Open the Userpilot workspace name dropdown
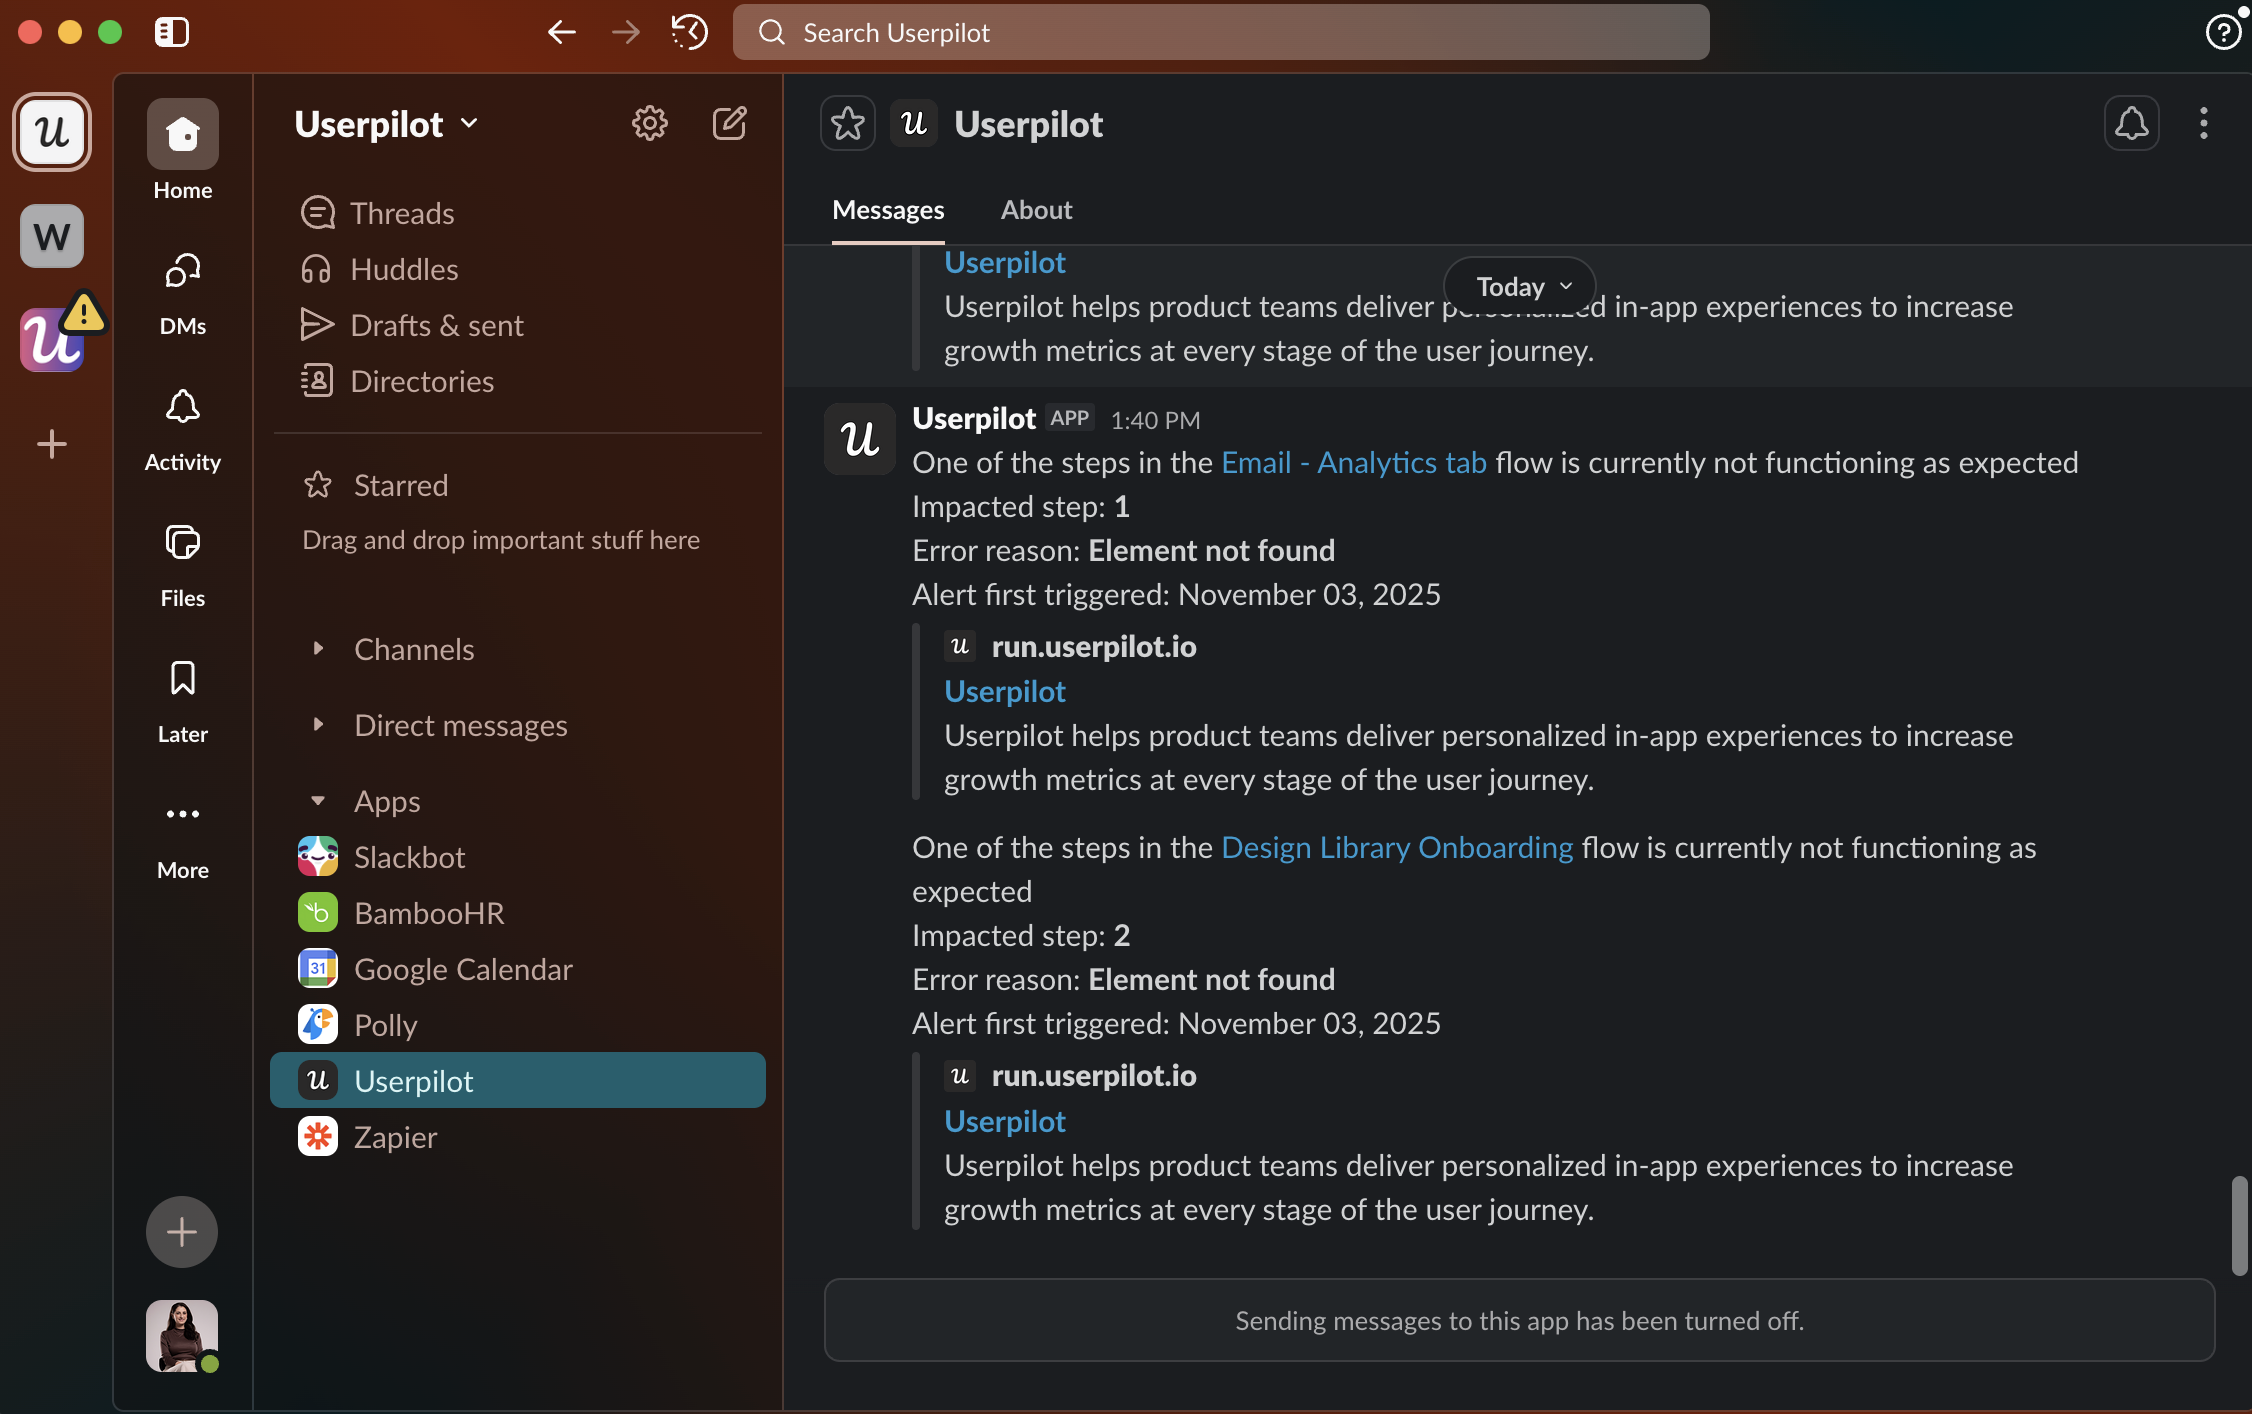This screenshot has width=2252, height=1414. click(x=386, y=124)
